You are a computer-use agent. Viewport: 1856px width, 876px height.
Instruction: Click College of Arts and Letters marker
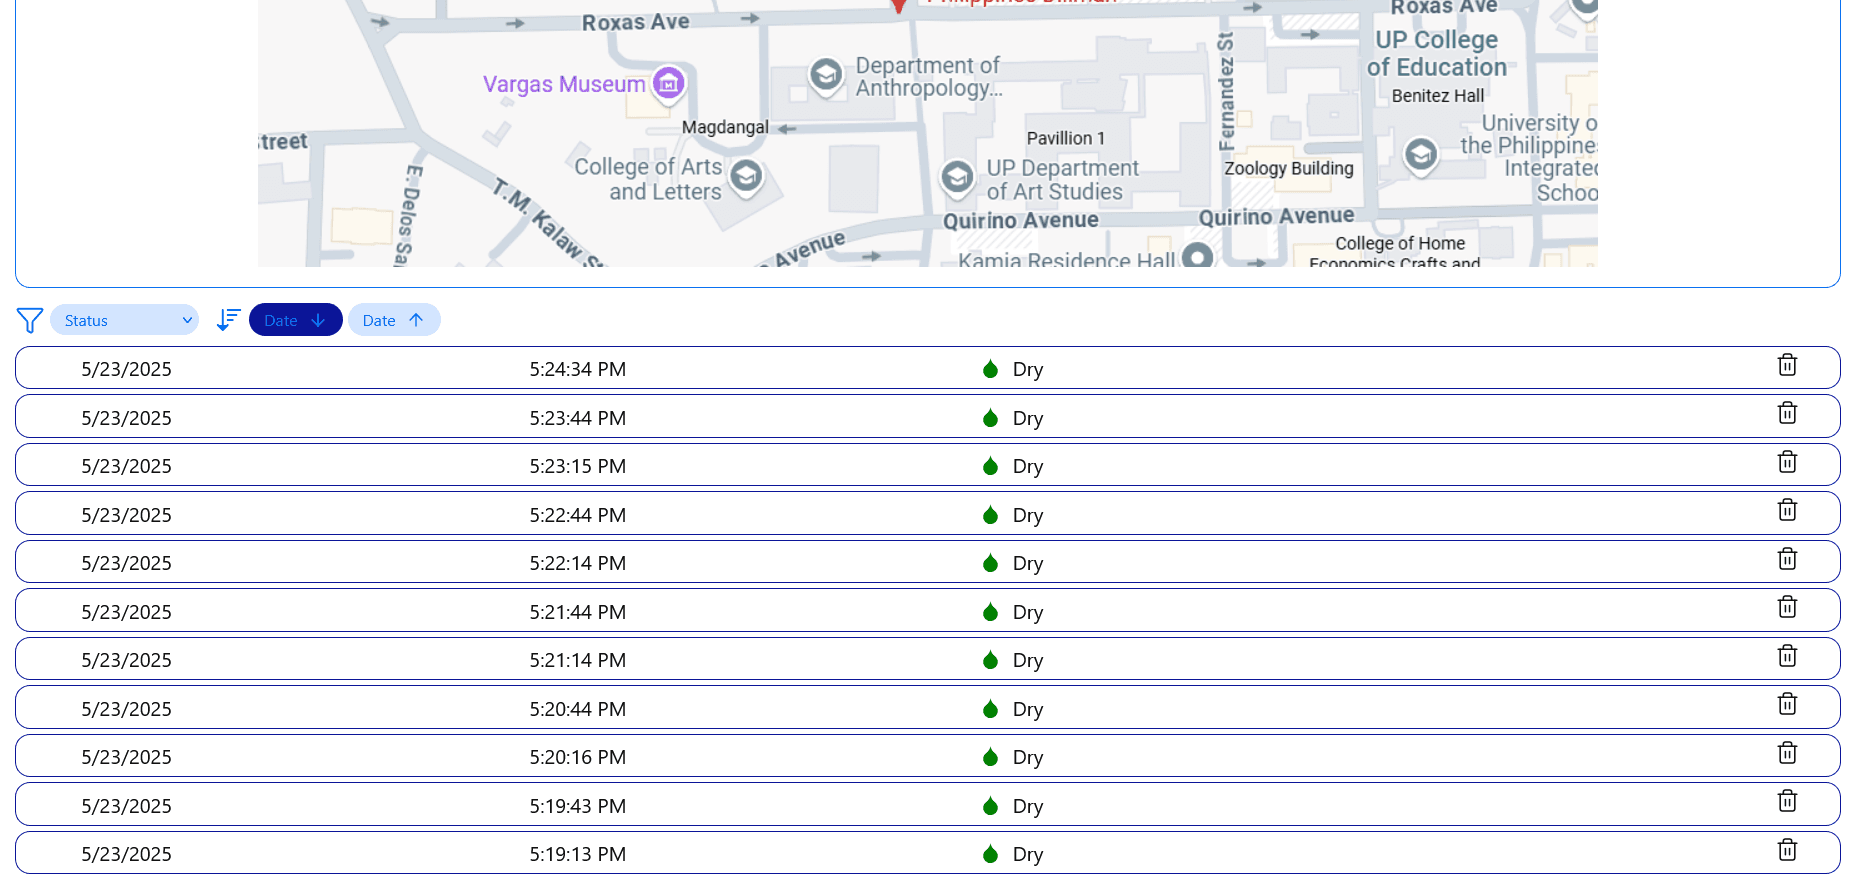(746, 176)
